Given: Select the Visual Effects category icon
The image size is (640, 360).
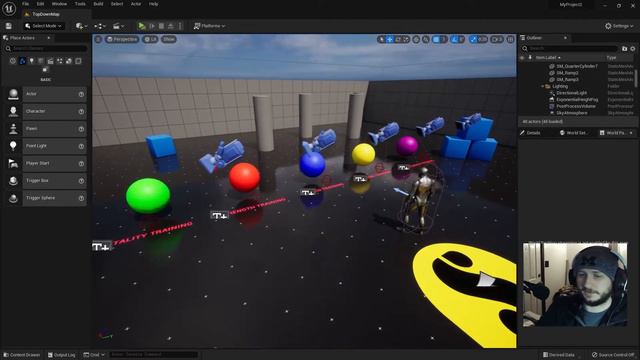Looking at the screenshot, I should click(x=60, y=61).
